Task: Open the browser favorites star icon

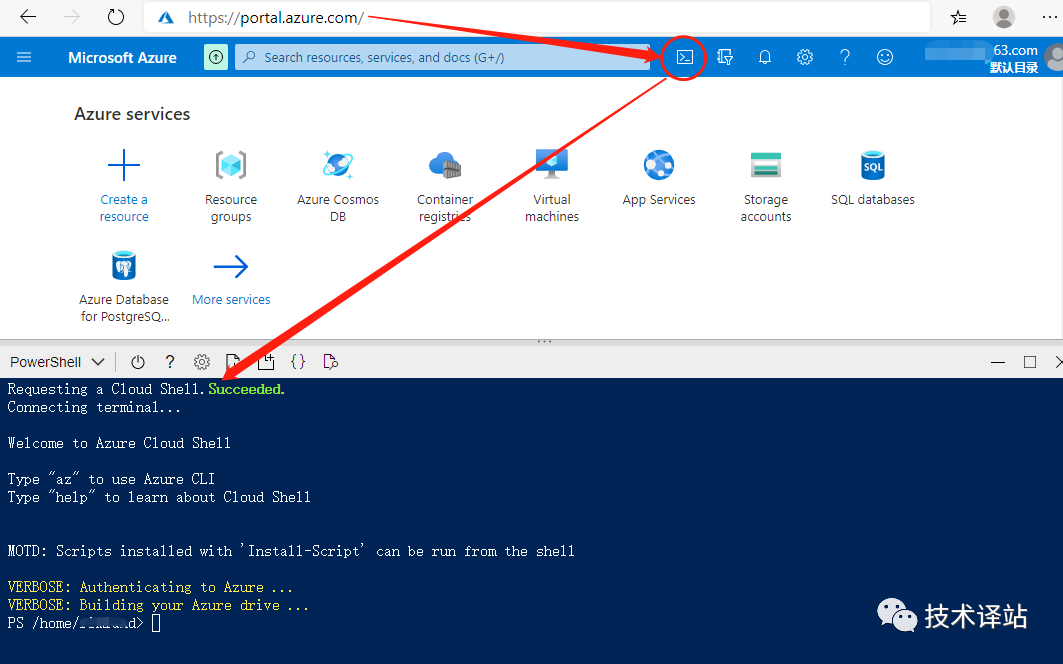Action: 959,18
